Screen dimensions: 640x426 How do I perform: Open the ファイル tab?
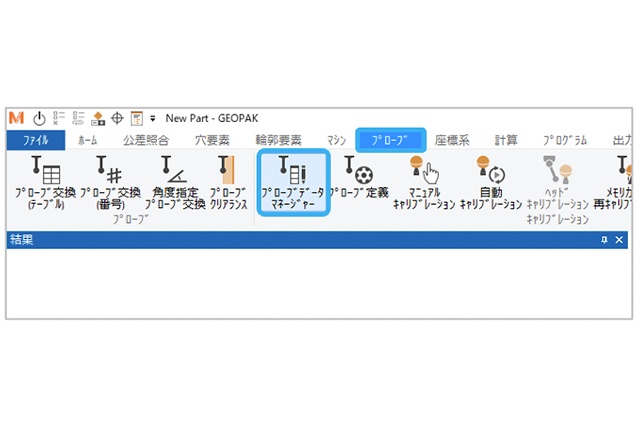tap(36, 140)
